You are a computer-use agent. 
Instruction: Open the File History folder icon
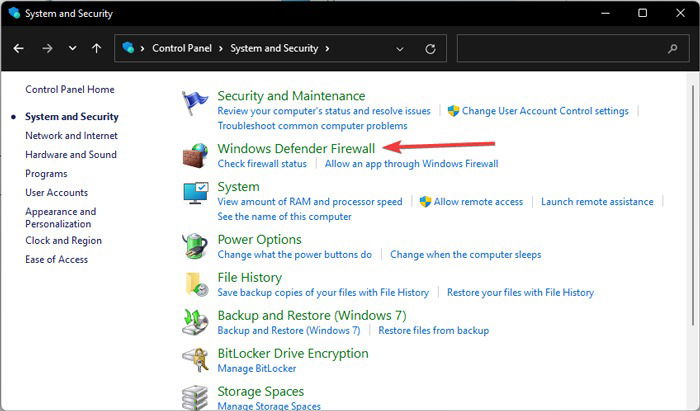pos(196,284)
